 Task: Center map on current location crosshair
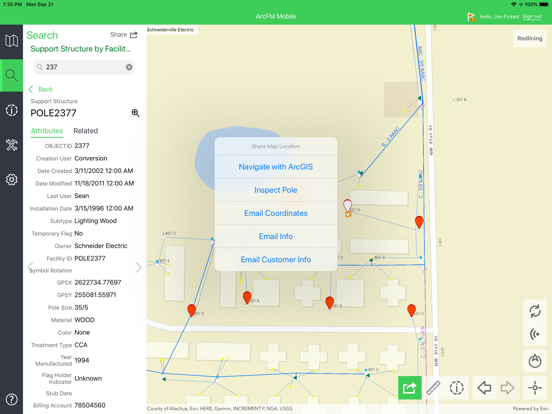[535, 388]
